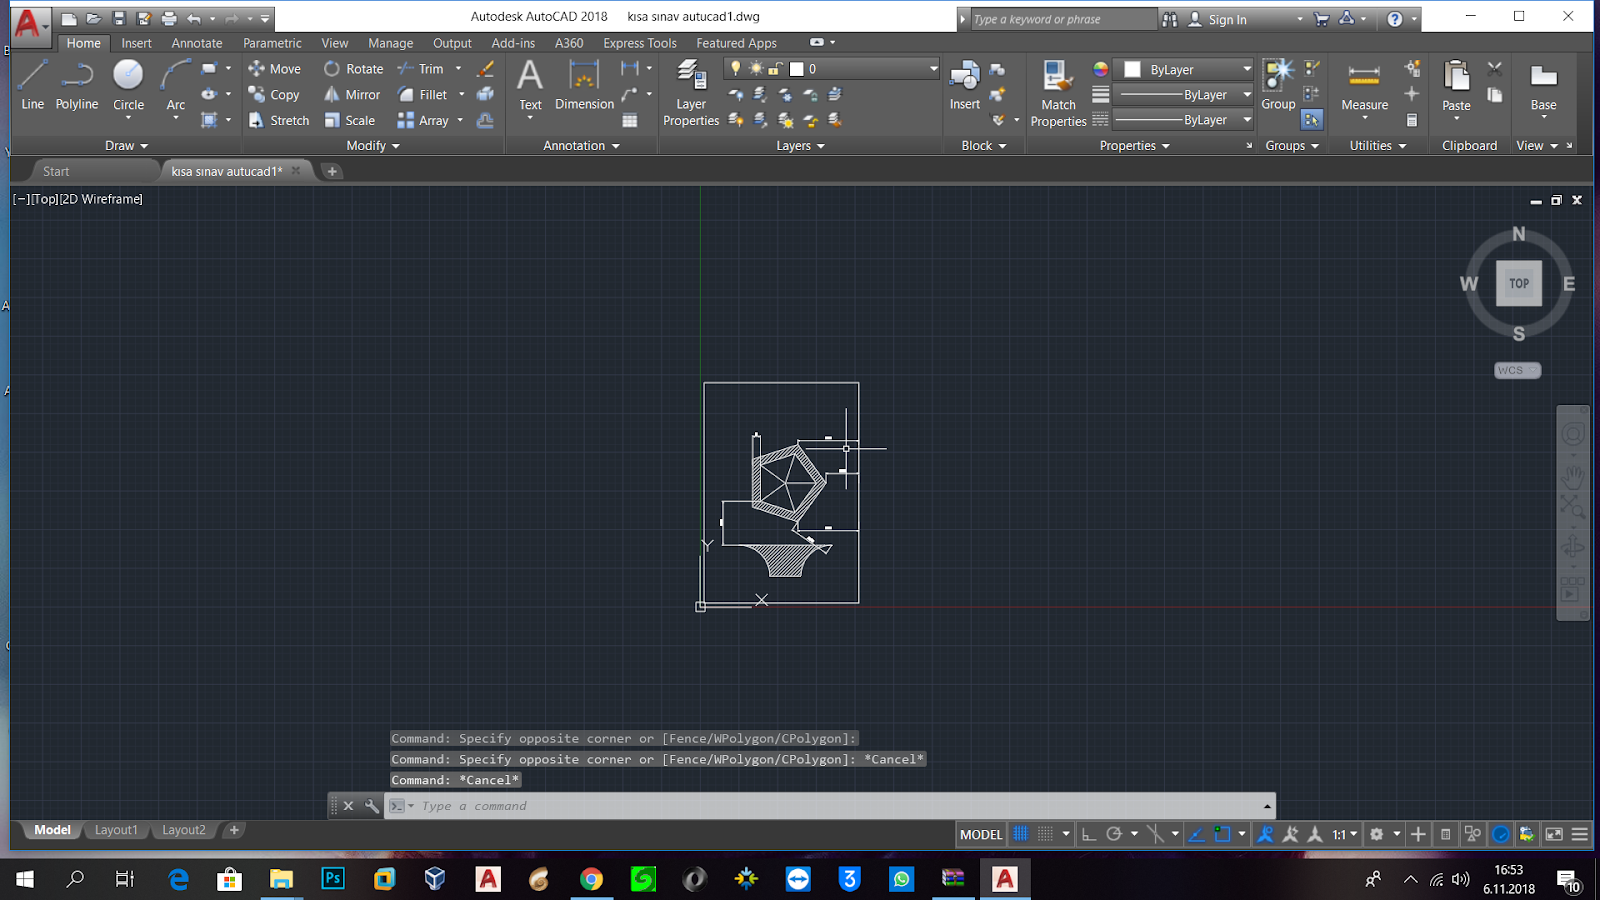Toggle hardware acceleration in status bar
Viewport: 1600px width, 900px height.
pos(1501,834)
